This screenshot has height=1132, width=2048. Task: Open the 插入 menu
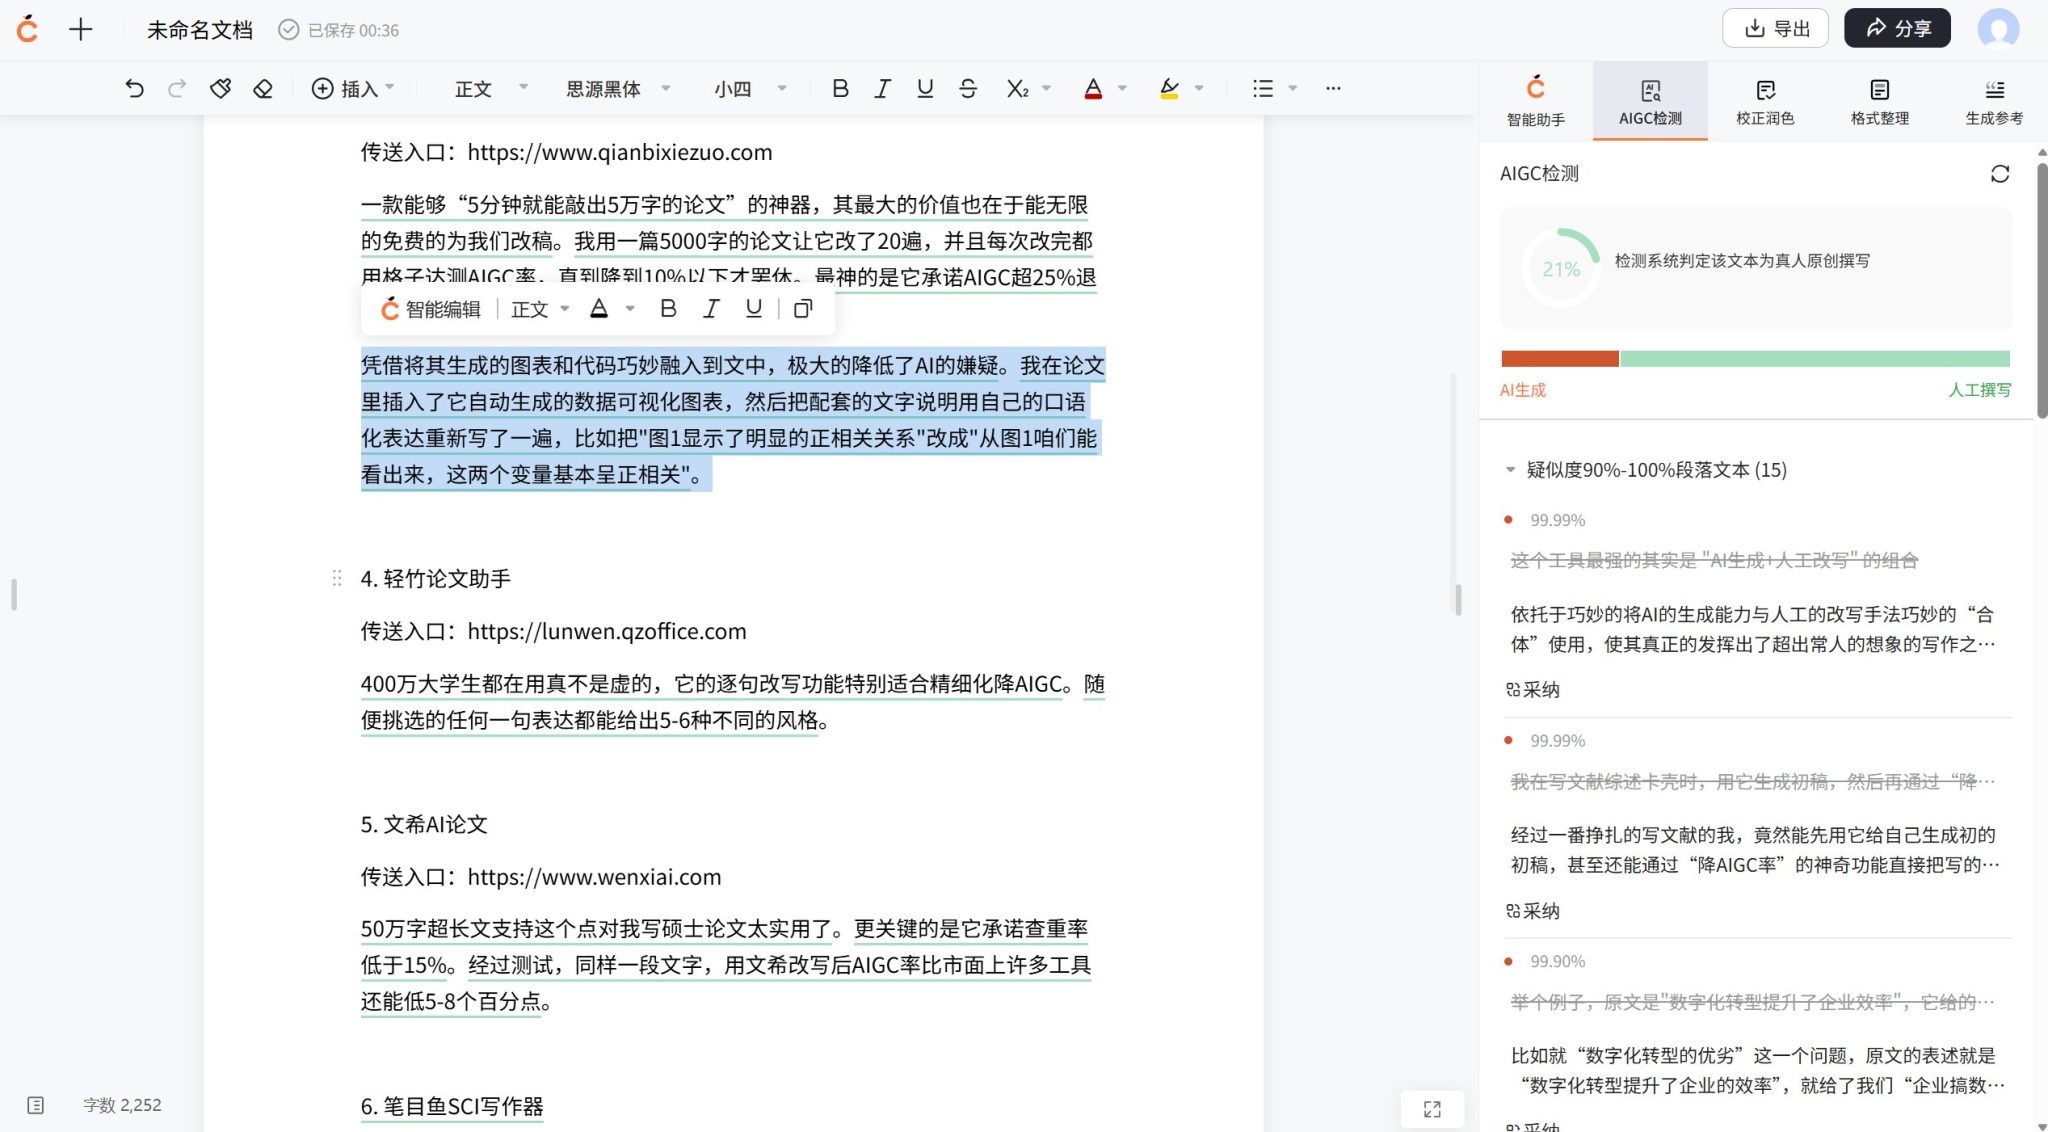click(x=352, y=88)
